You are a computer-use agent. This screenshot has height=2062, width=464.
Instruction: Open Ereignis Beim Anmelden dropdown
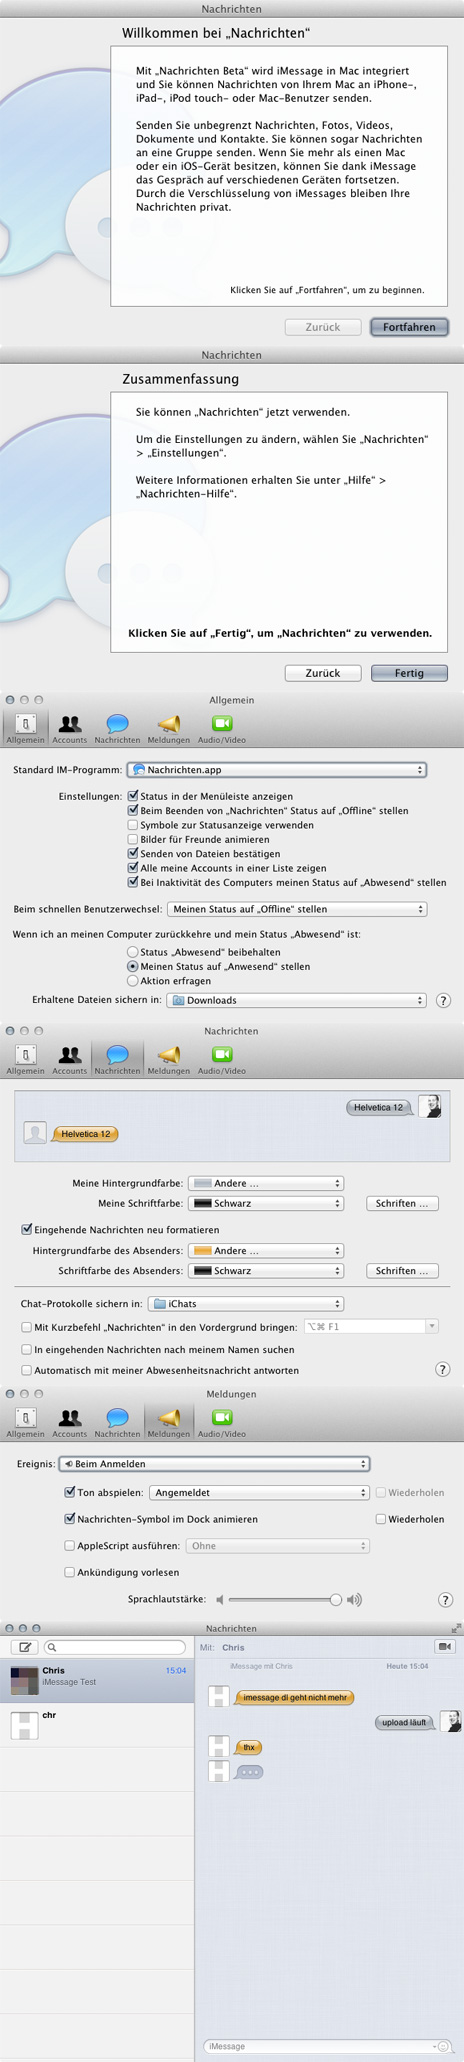(x=214, y=1463)
